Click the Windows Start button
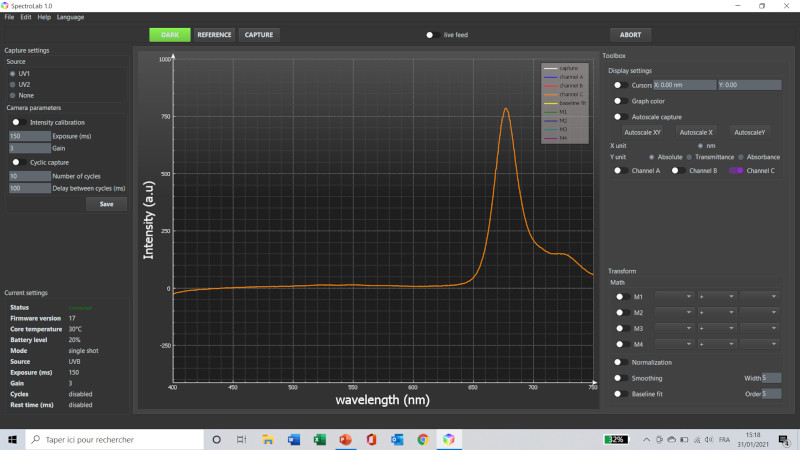This screenshot has width=800, height=450. 11,439
